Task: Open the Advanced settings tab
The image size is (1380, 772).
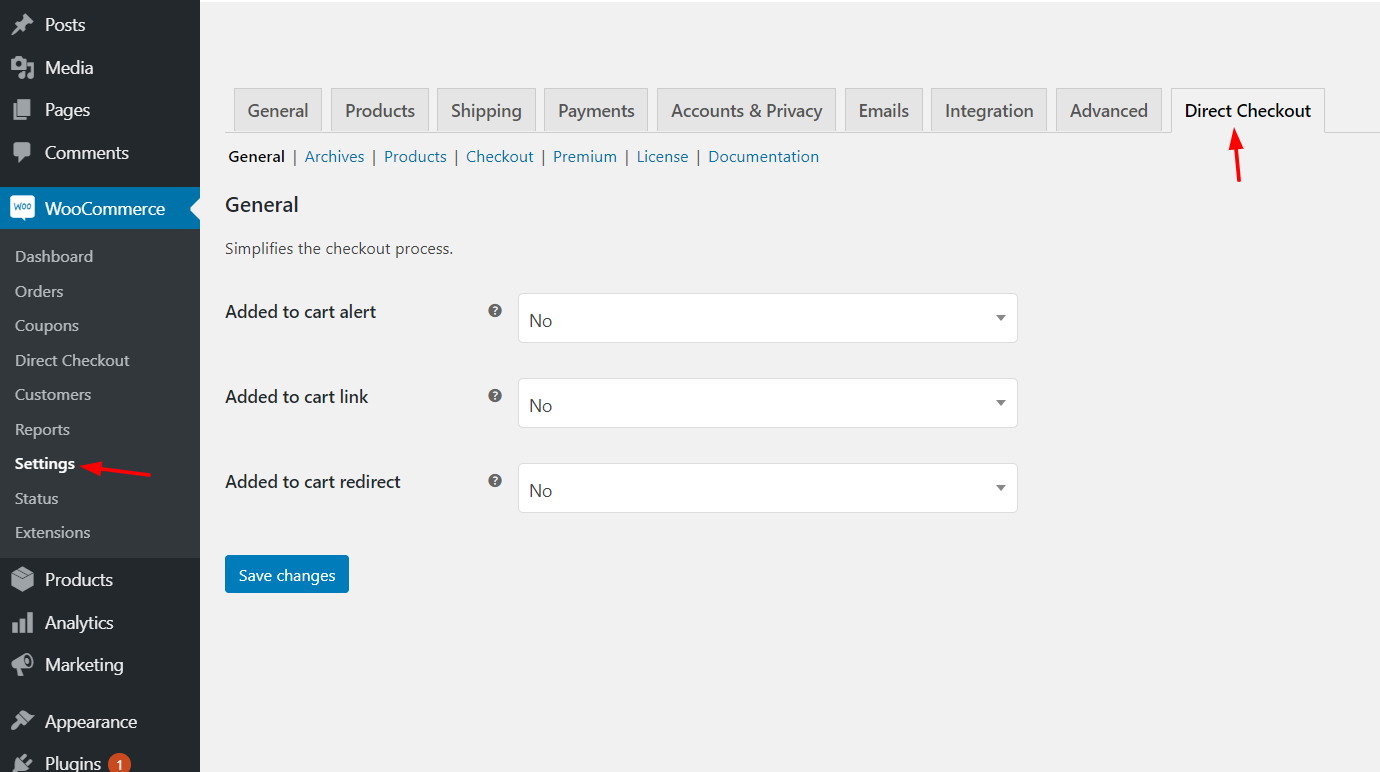Action: (x=1109, y=111)
